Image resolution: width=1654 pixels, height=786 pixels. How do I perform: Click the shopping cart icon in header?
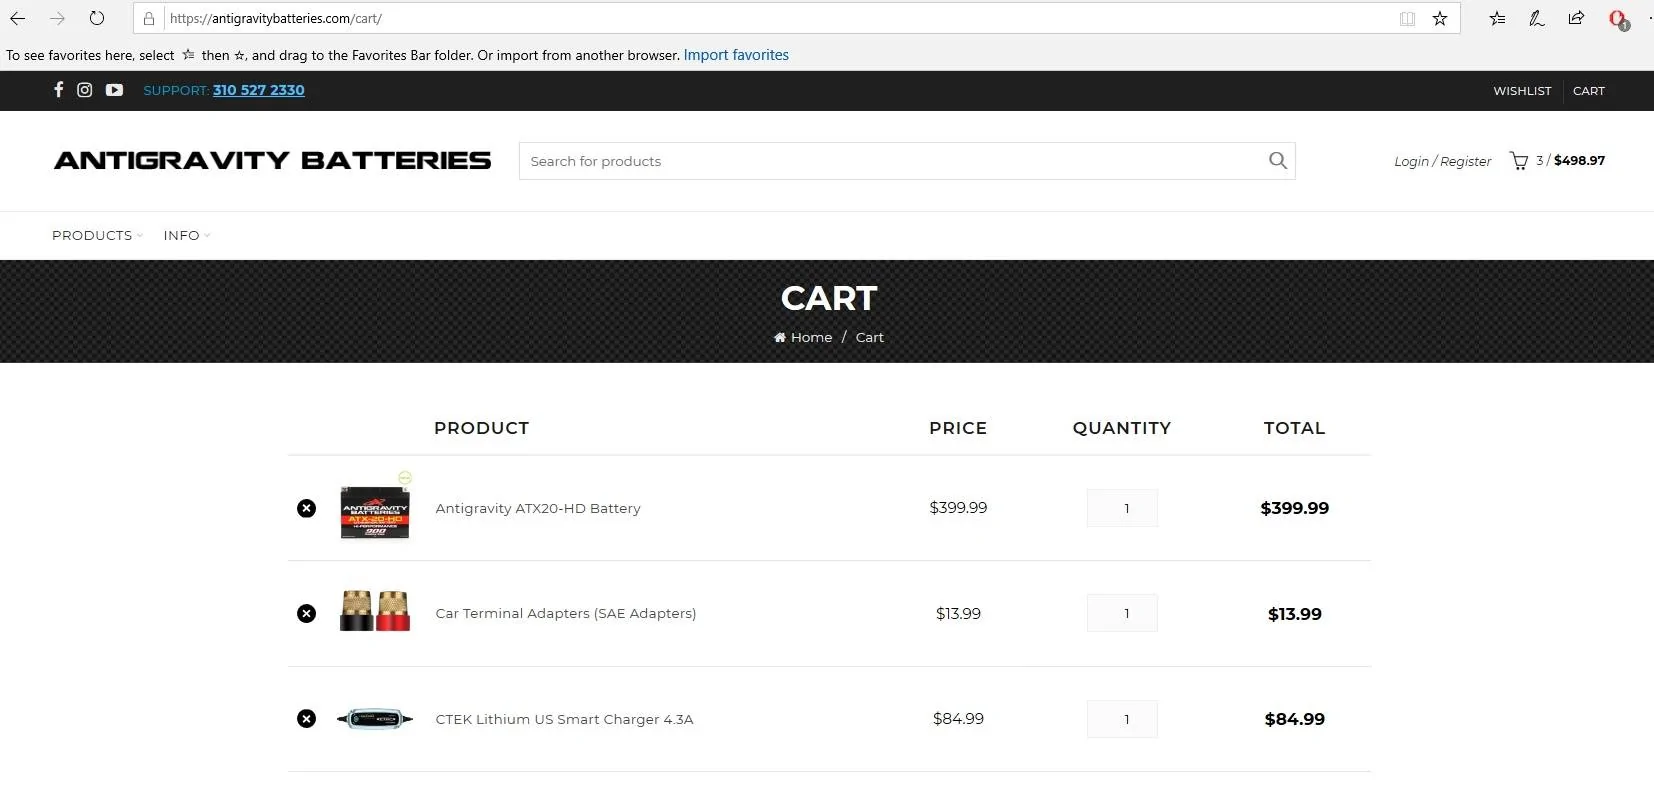tap(1519, 161)
